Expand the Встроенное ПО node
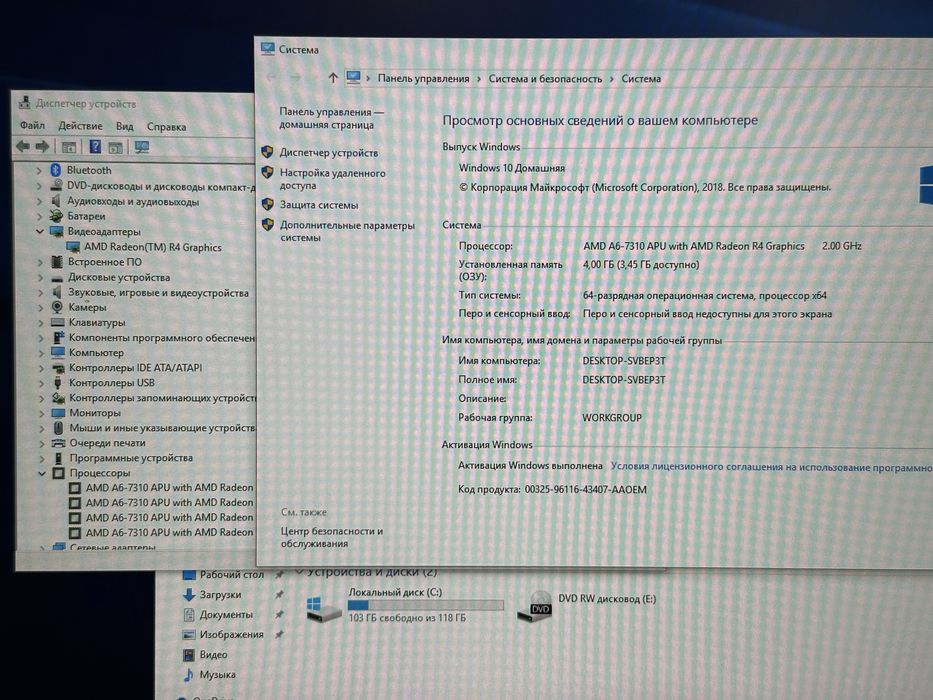933x700 pixels. coord(40,262)
